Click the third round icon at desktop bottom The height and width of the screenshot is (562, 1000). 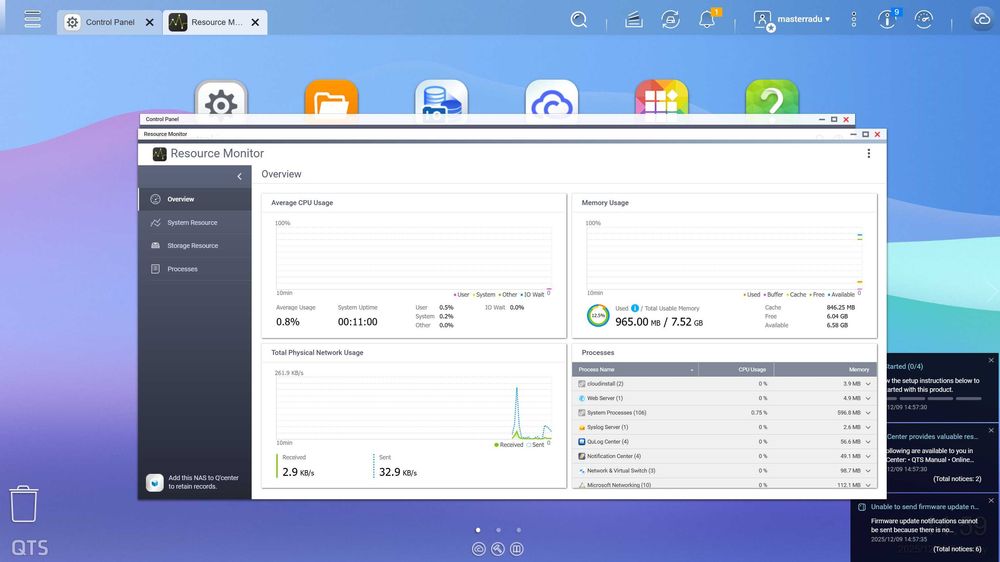tap(517, 549)
